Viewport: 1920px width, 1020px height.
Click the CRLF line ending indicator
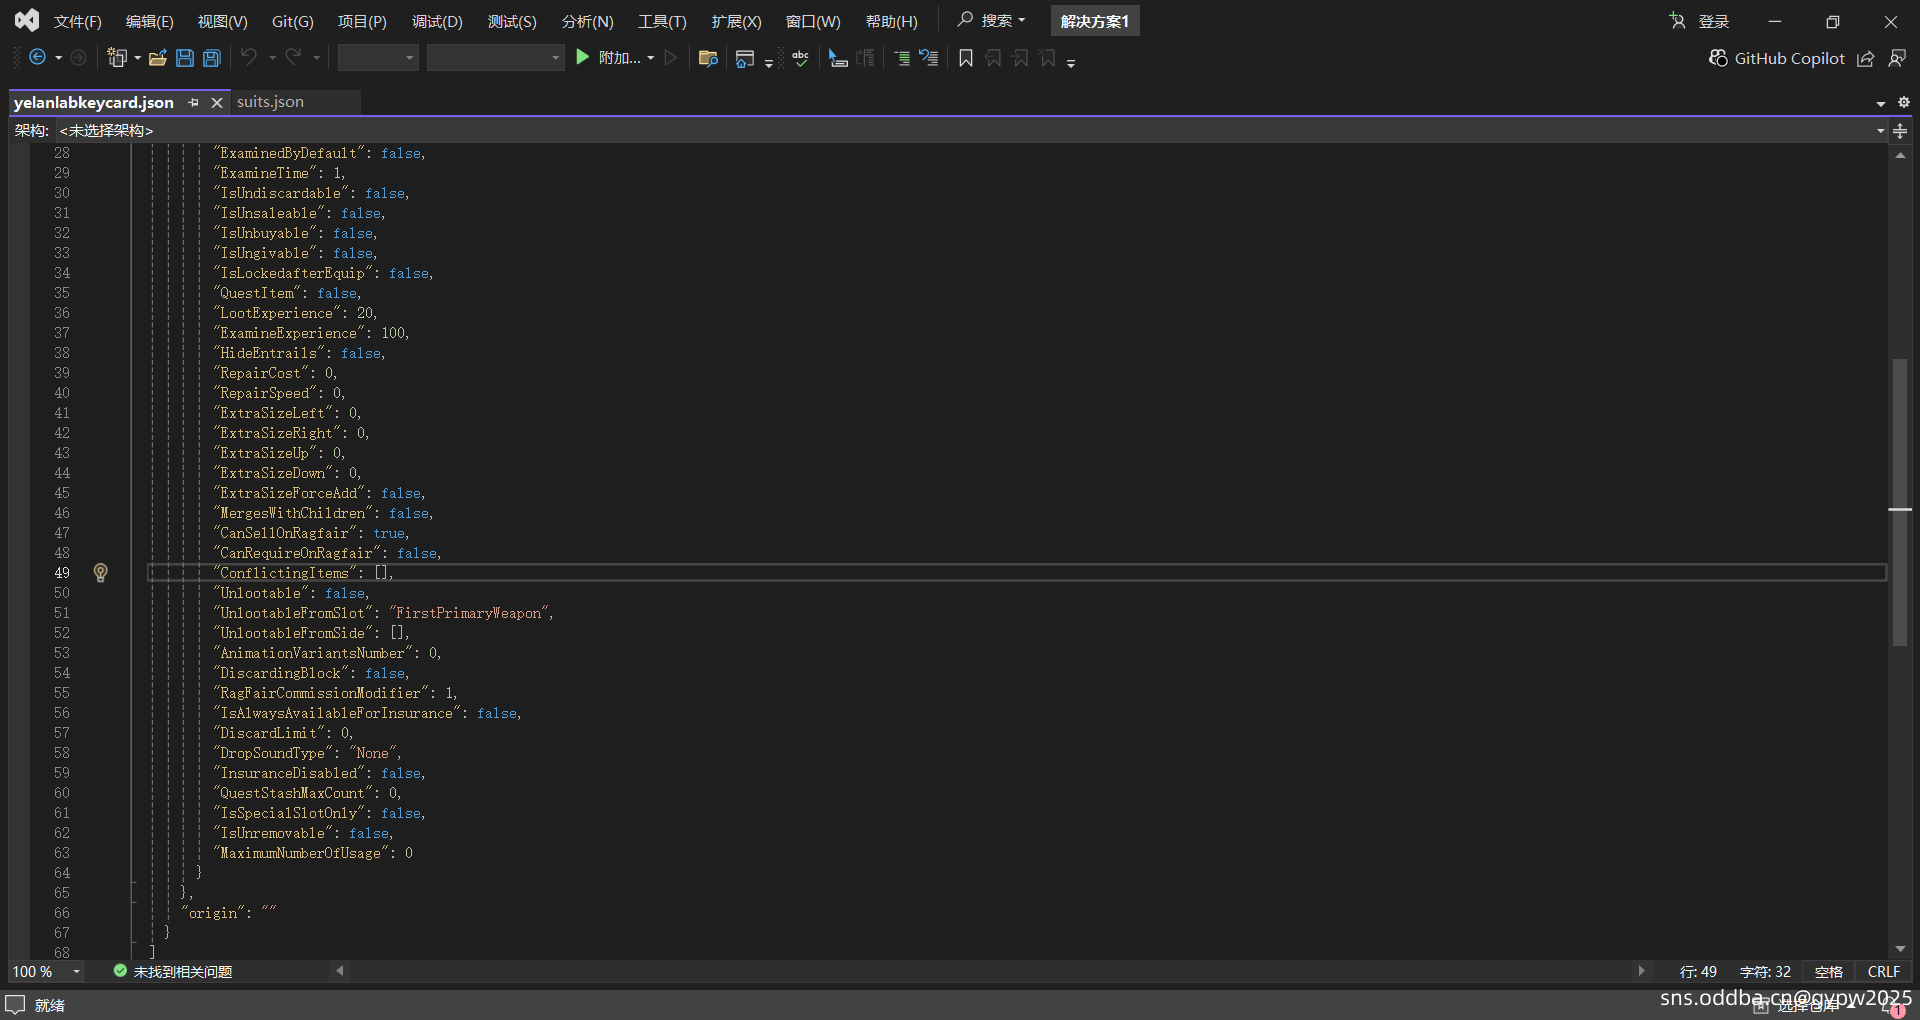click(1883, 972)
